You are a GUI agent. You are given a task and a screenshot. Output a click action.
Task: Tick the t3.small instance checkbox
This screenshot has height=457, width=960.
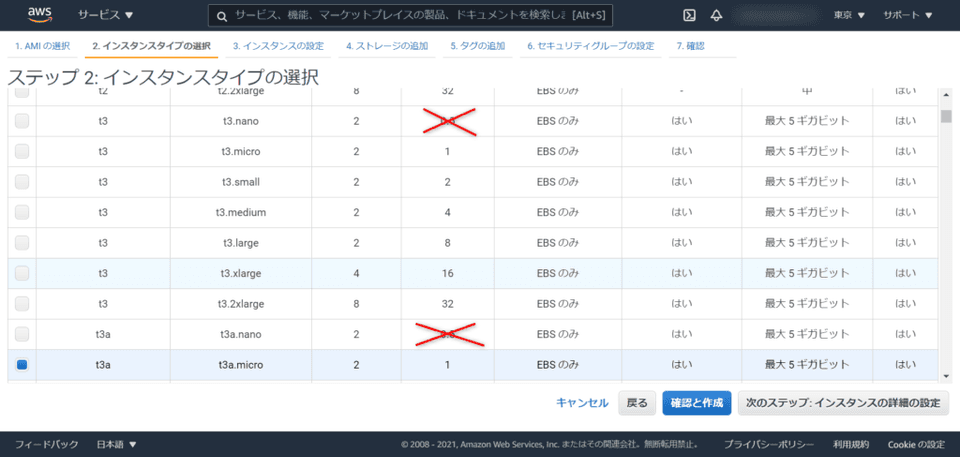pos(22,182)
